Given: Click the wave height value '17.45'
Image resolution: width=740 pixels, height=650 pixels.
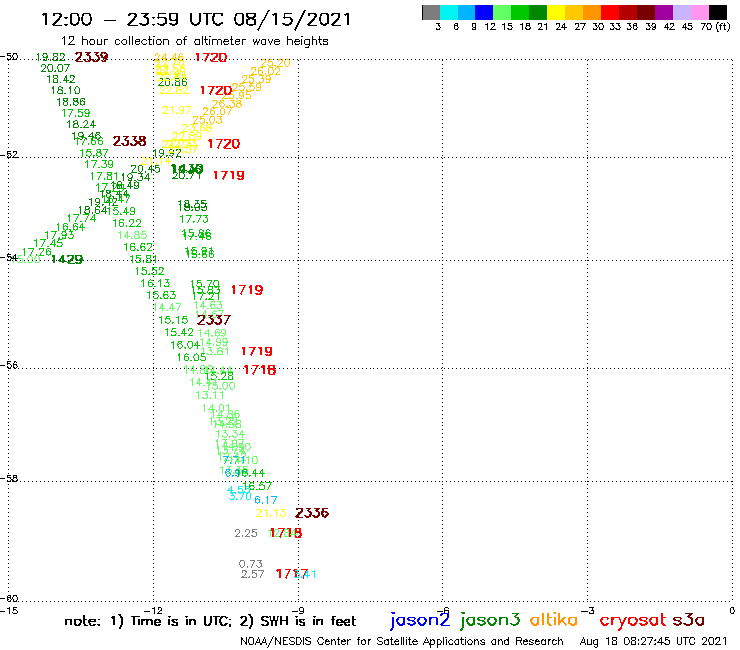Looking at the screenshot, I should tap(48, 244).
